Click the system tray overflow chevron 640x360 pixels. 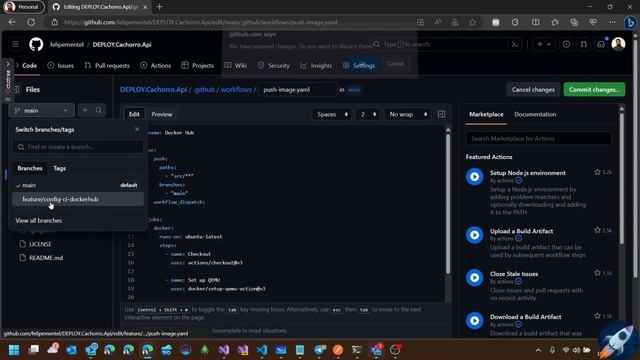pos(538,350)
